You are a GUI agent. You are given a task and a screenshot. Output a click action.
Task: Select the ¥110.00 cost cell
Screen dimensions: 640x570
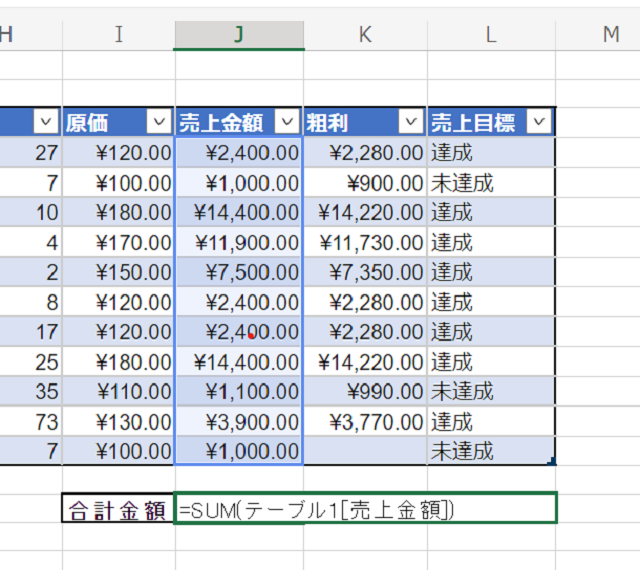click(118, 392)
